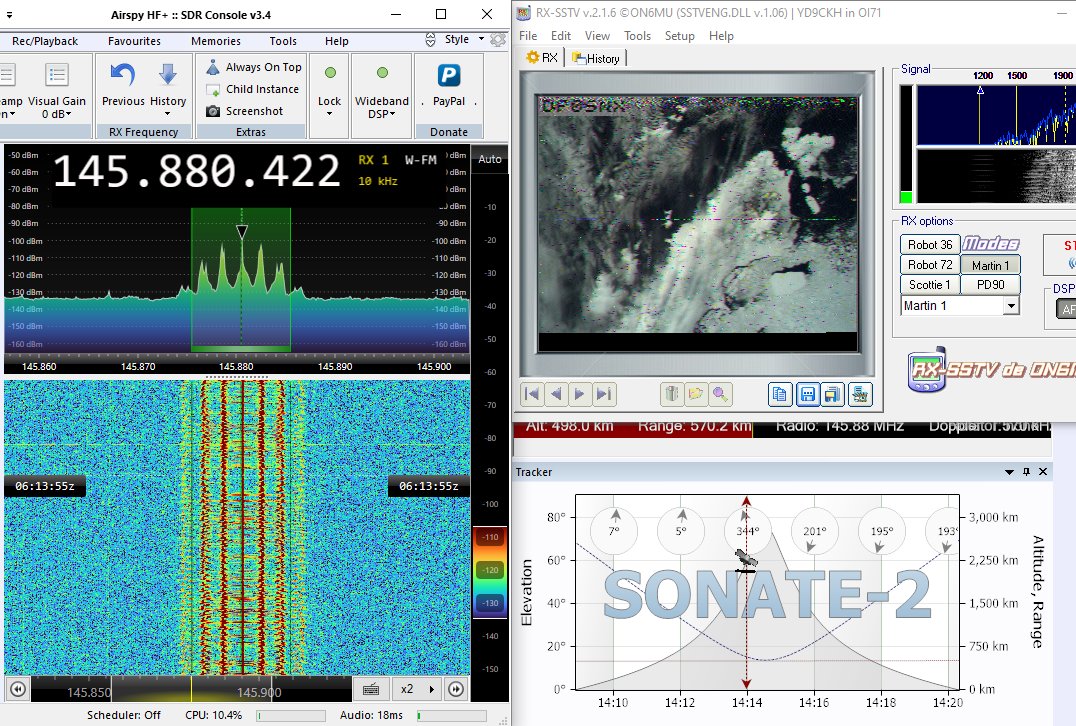Screen dimensions: 1076x726
Task: Go to the last image
Action: 604,394
